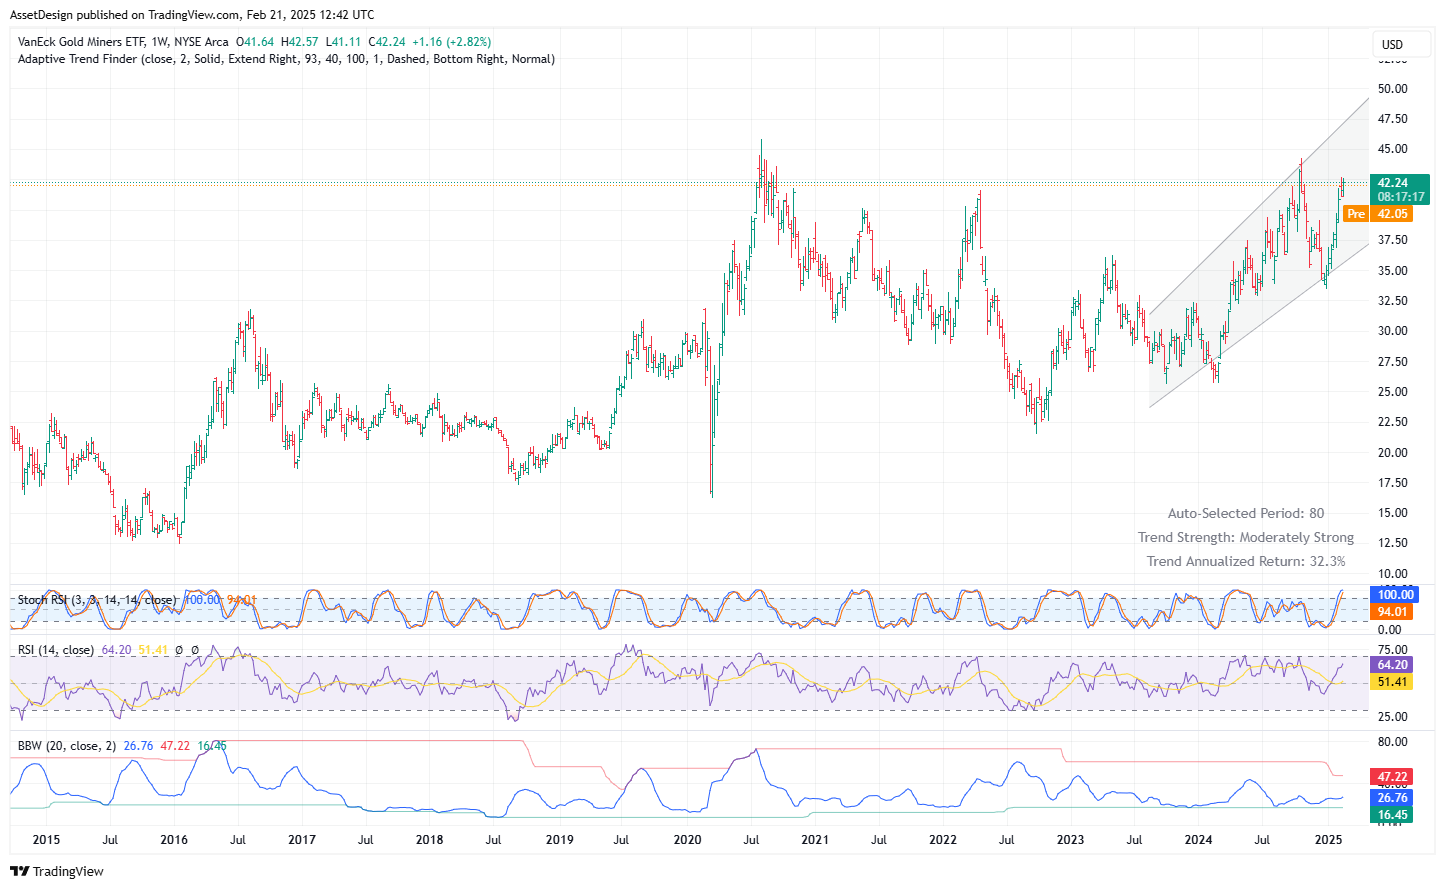Click the 30.00 price axis label

pyautogui.click(x=1392, y=331)
